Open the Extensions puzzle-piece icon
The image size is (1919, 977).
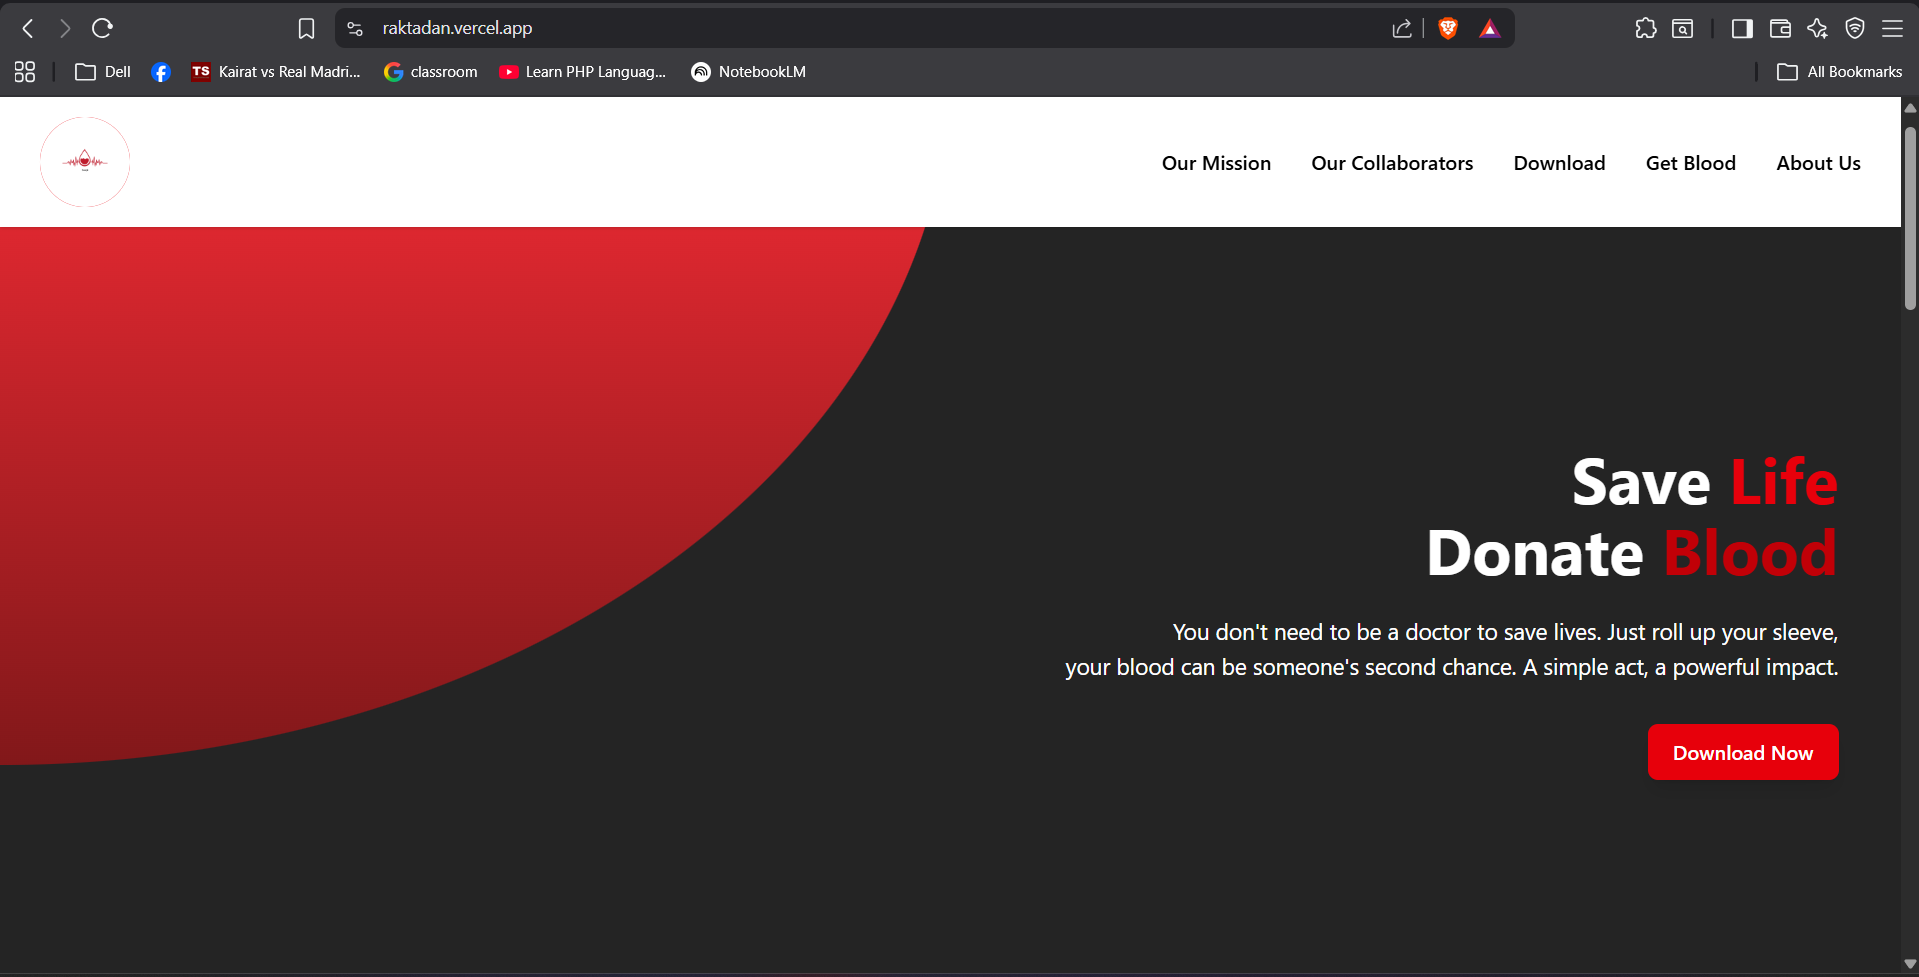[x=1646, y=28]
